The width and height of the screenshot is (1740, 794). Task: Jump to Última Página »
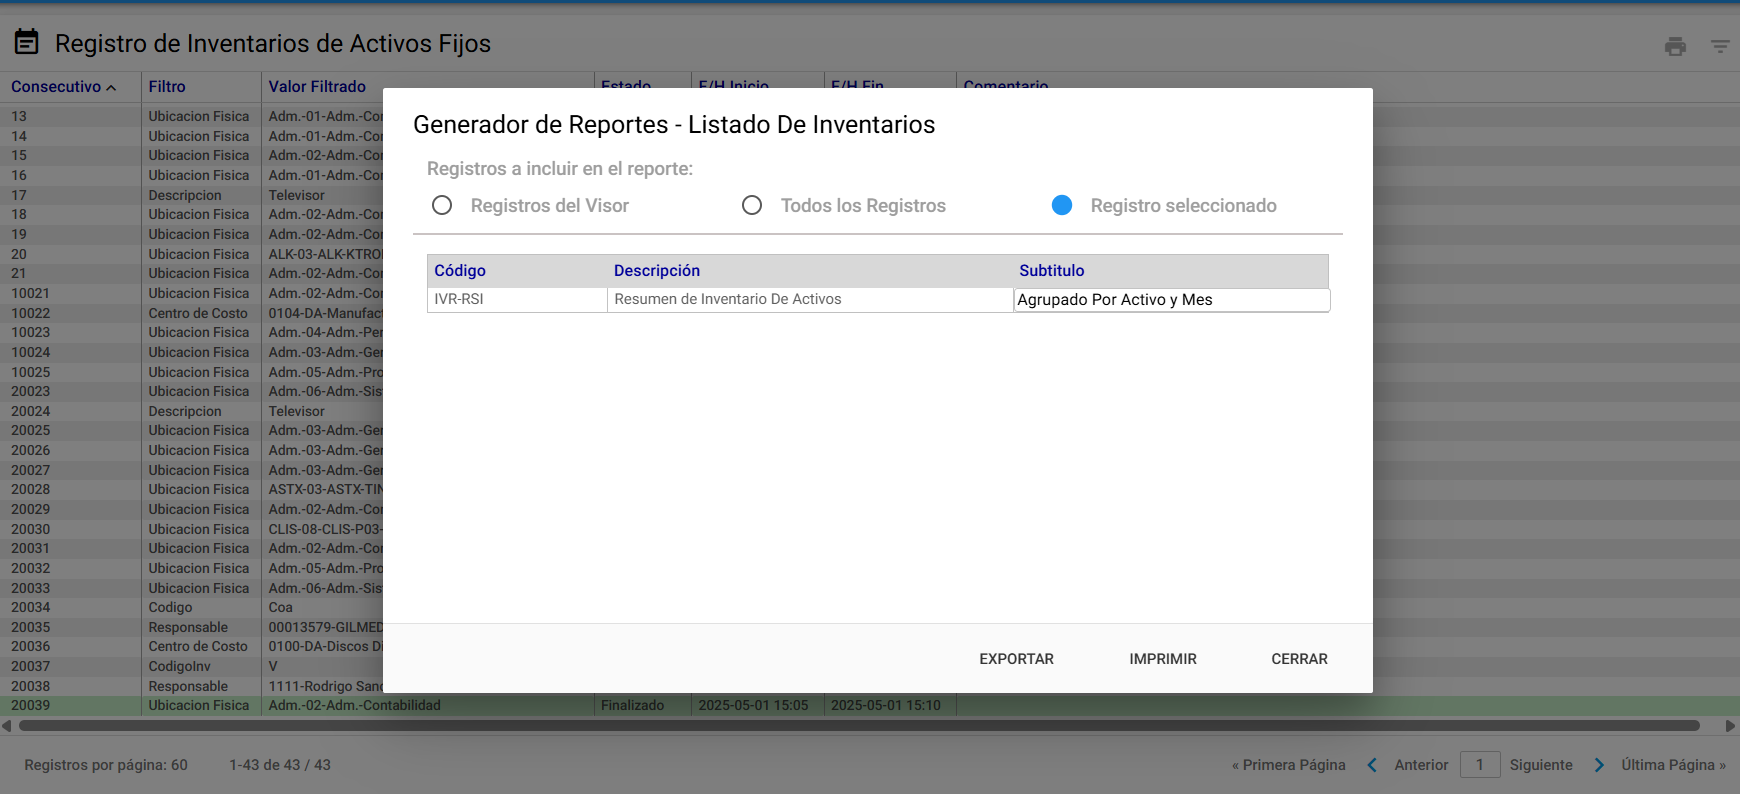pos(1674,765)
